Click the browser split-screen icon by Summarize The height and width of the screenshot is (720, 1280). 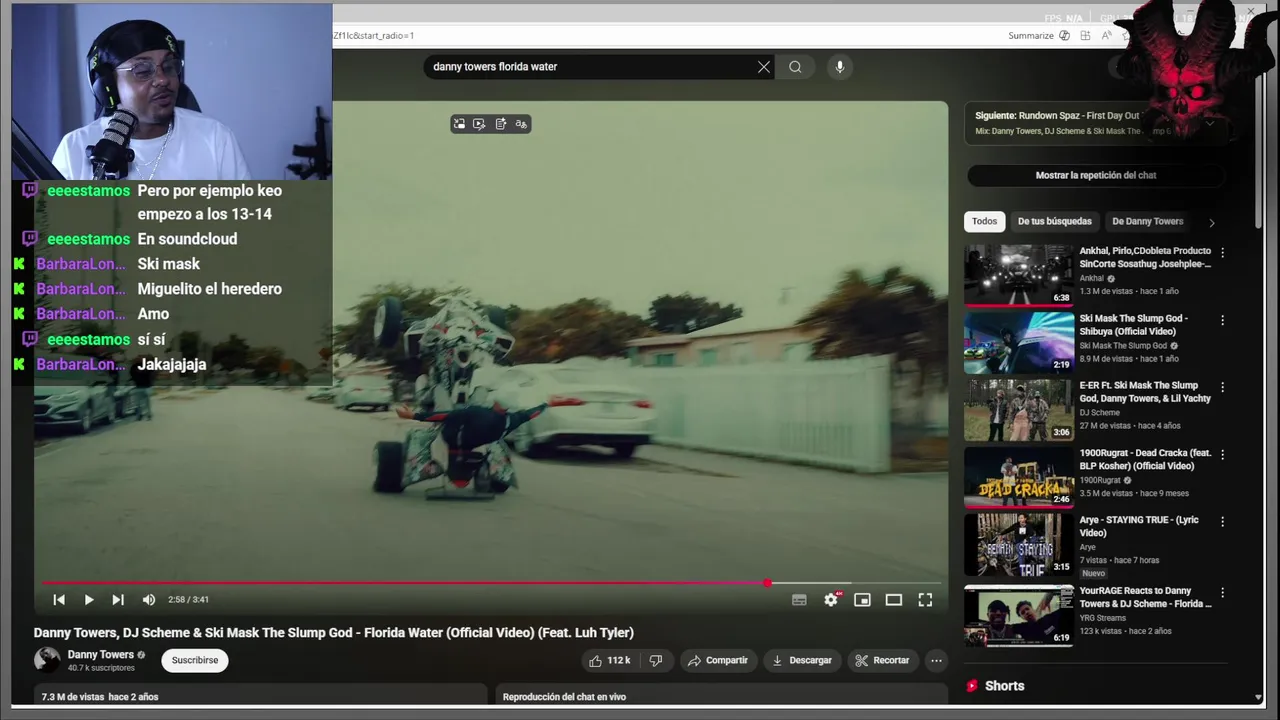pos(1085,36)
